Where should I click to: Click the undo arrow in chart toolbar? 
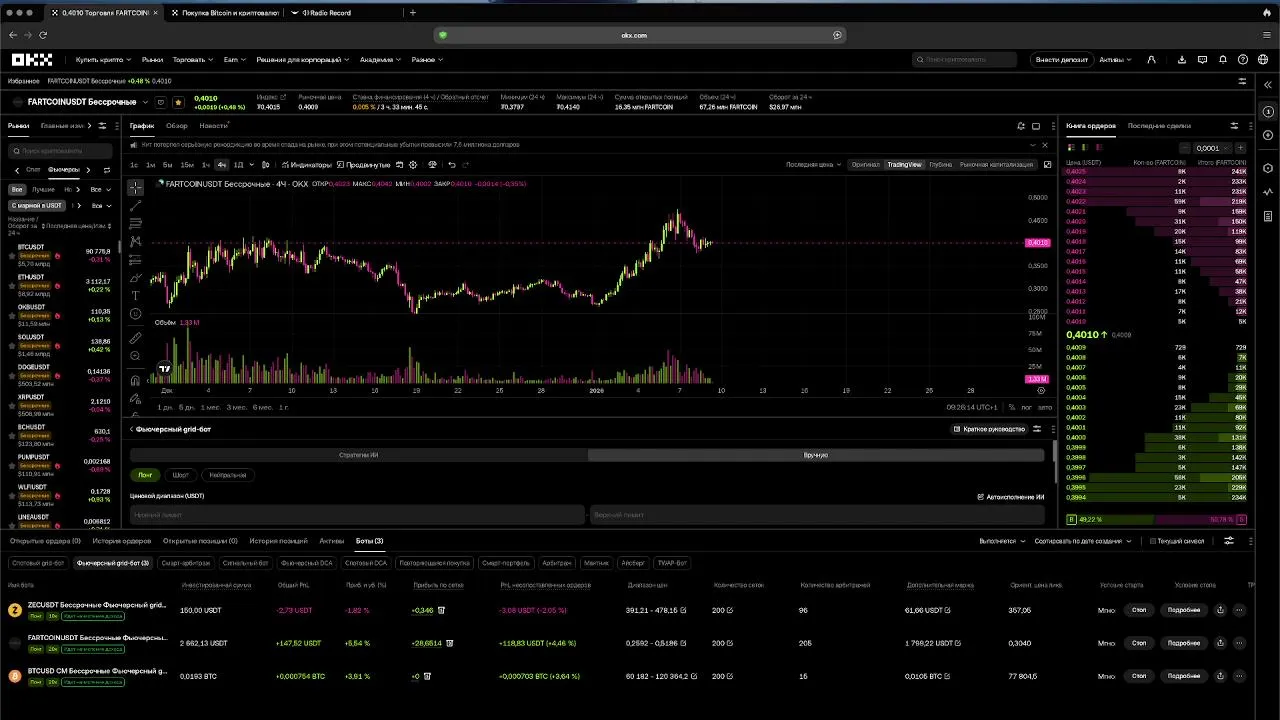point(452,164)
